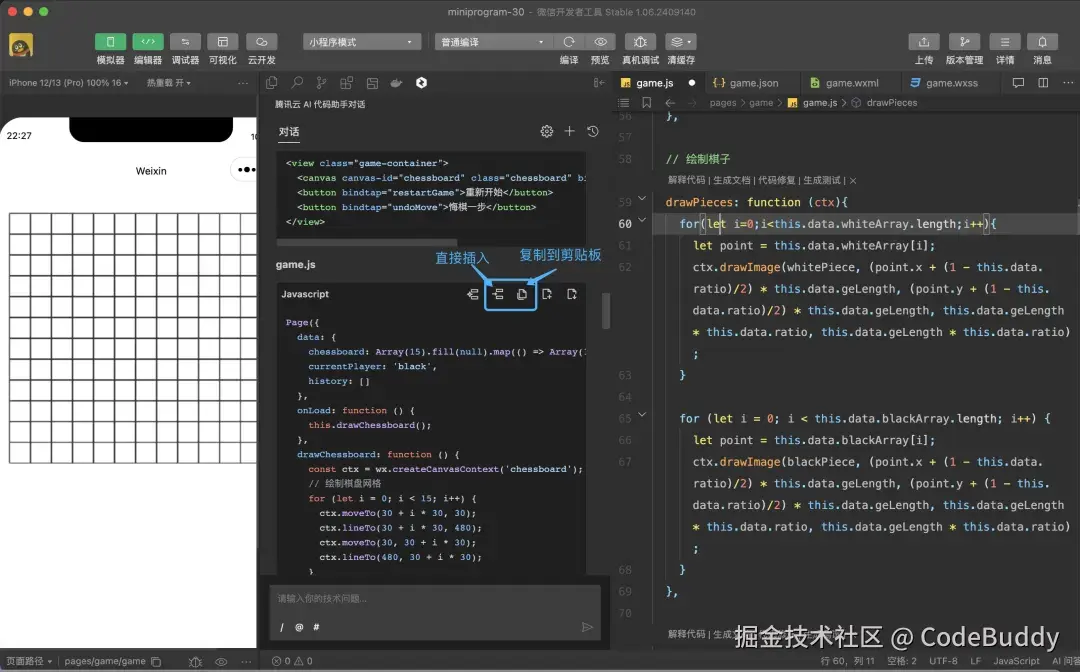Viewport: 1080px width, 672px height.
Task: Switch to the game.json tab
Action: click(x=746, y=83)
